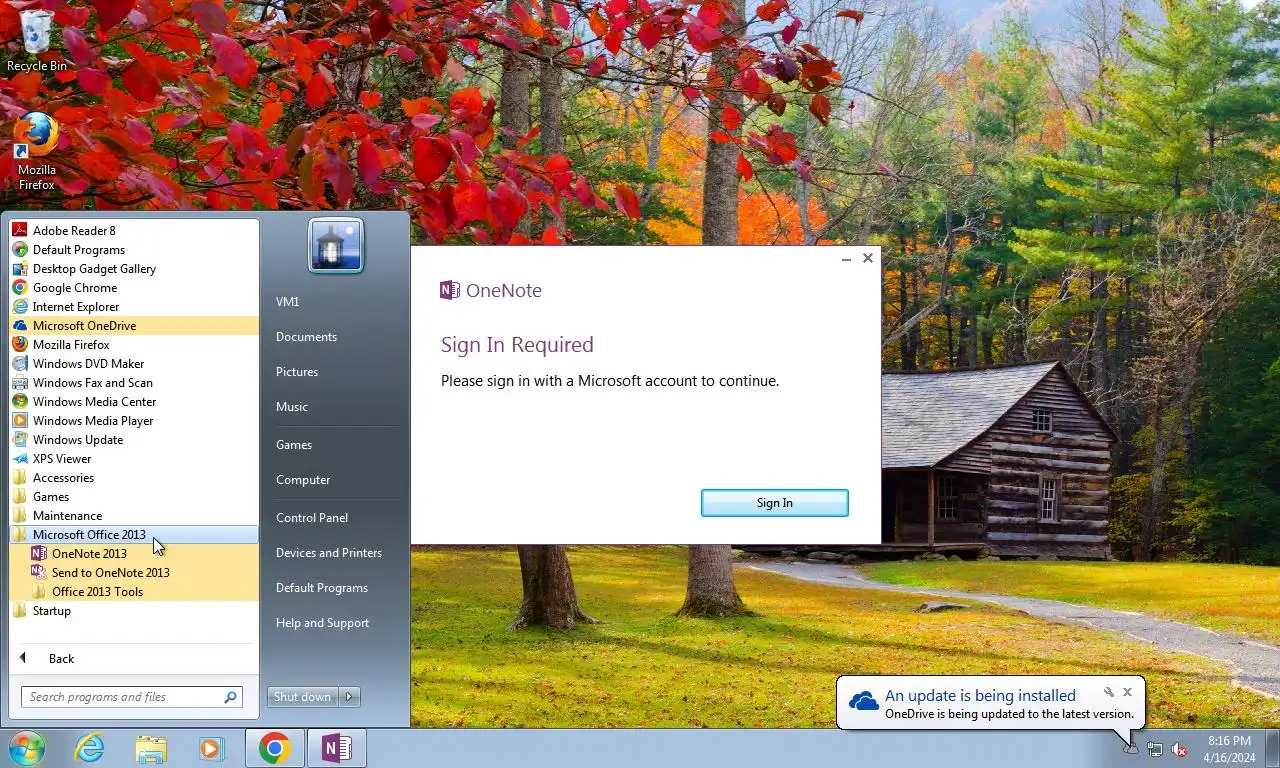
Task: Open Adobe Reader 8 from Start menu
Action: point(134,230)
